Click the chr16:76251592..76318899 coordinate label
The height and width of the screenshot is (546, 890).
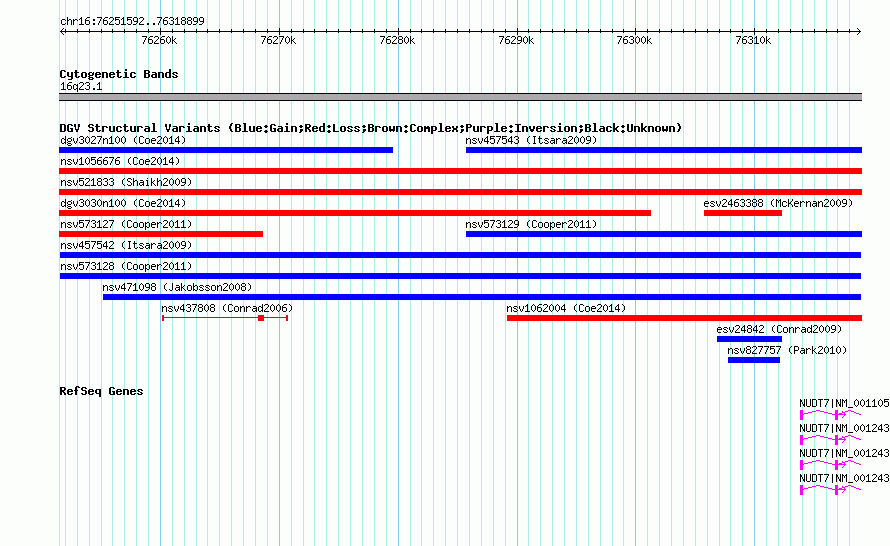[132, 21]
